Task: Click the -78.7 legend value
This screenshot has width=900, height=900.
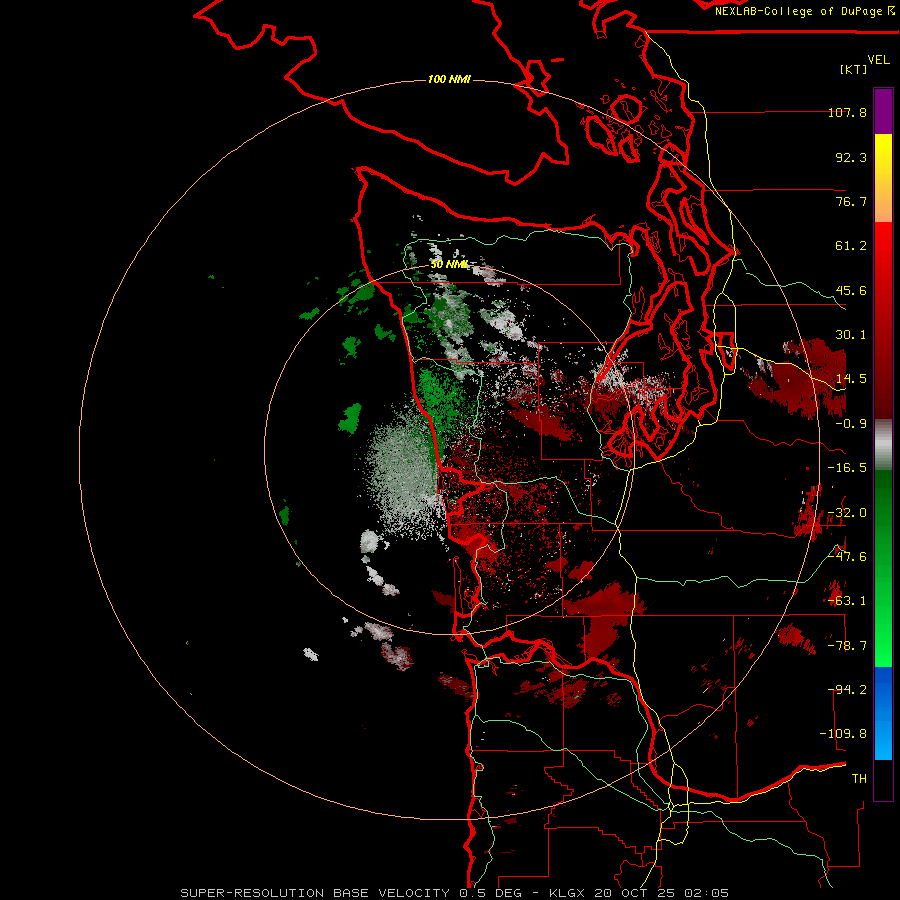Action: (847, 646)
